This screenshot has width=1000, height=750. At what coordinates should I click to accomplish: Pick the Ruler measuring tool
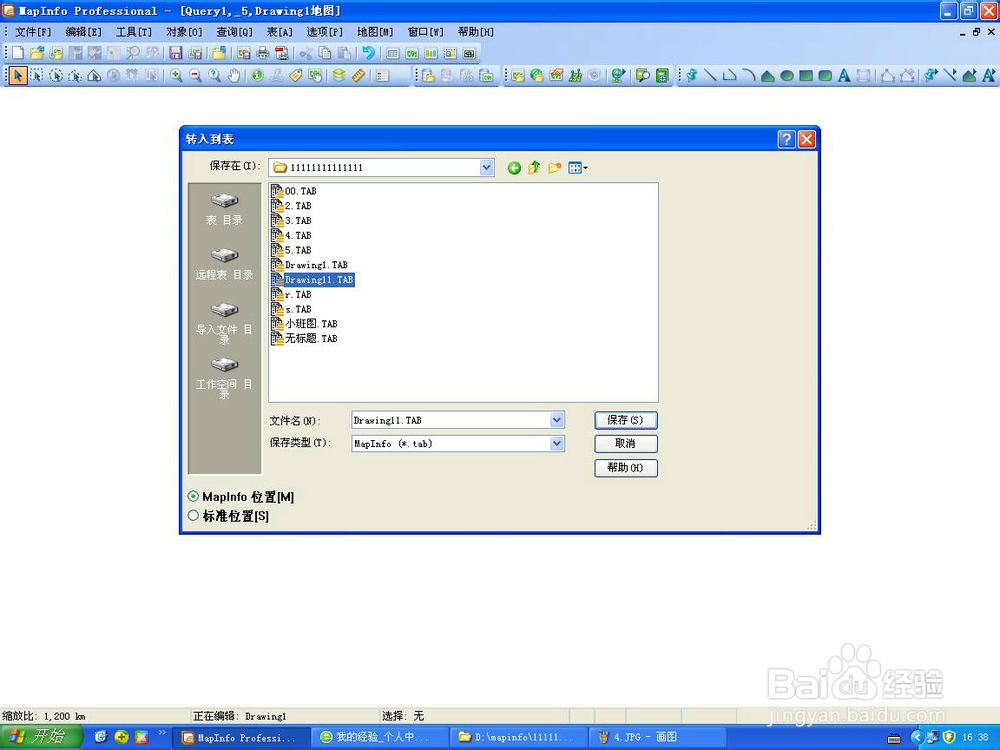click(x=358, y=75)
